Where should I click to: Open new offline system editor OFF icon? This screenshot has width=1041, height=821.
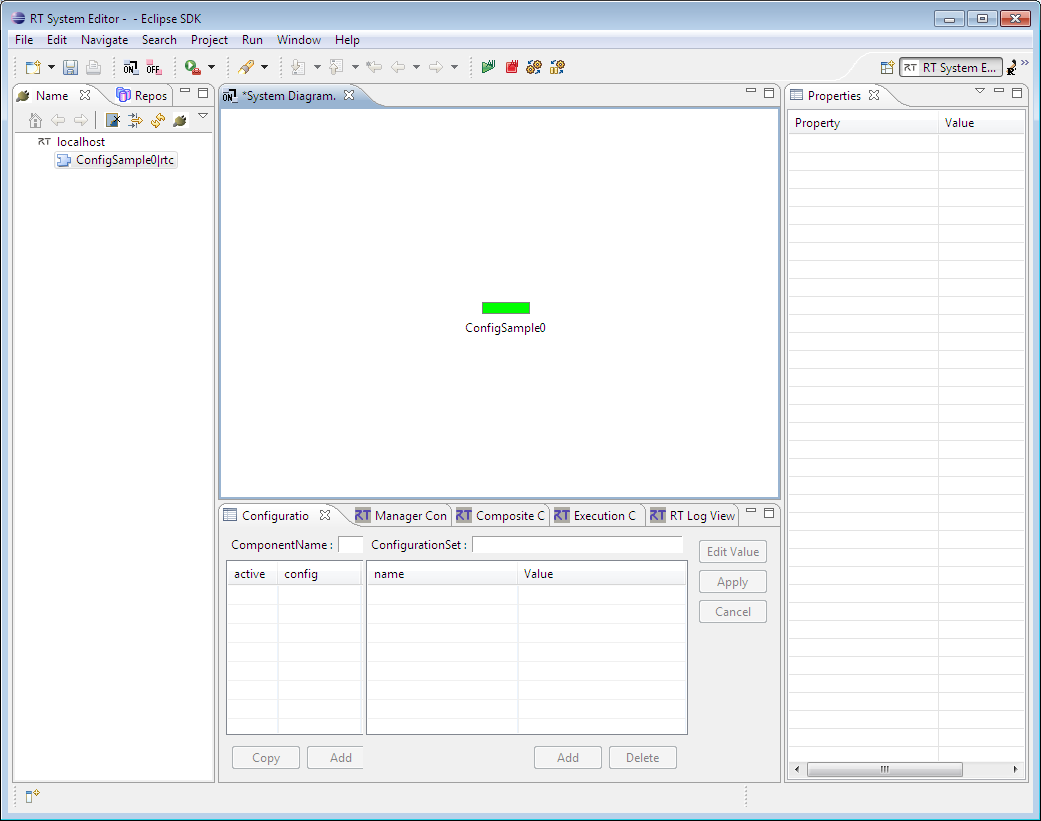click(x=154, y=67)
